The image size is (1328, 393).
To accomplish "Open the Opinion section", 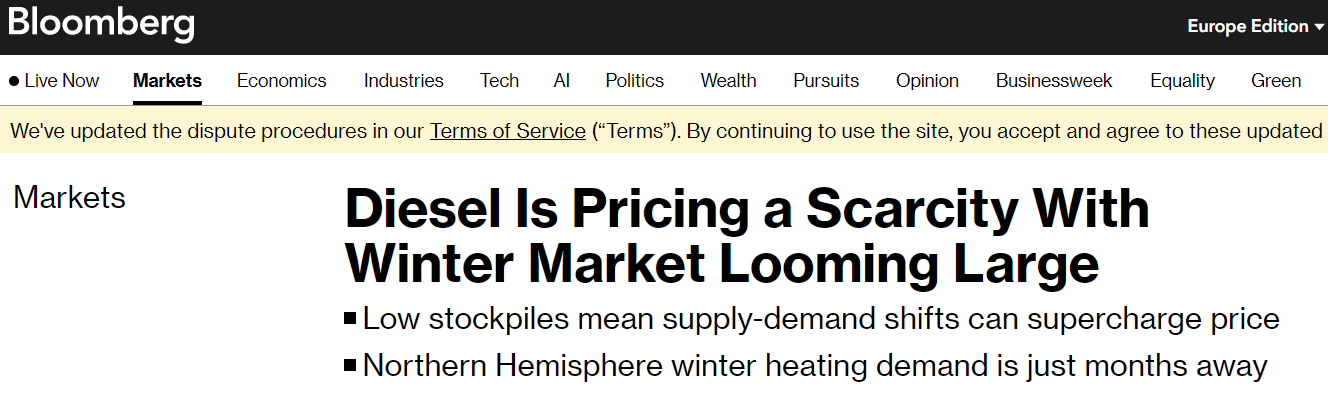I will (x=927, y=81).
